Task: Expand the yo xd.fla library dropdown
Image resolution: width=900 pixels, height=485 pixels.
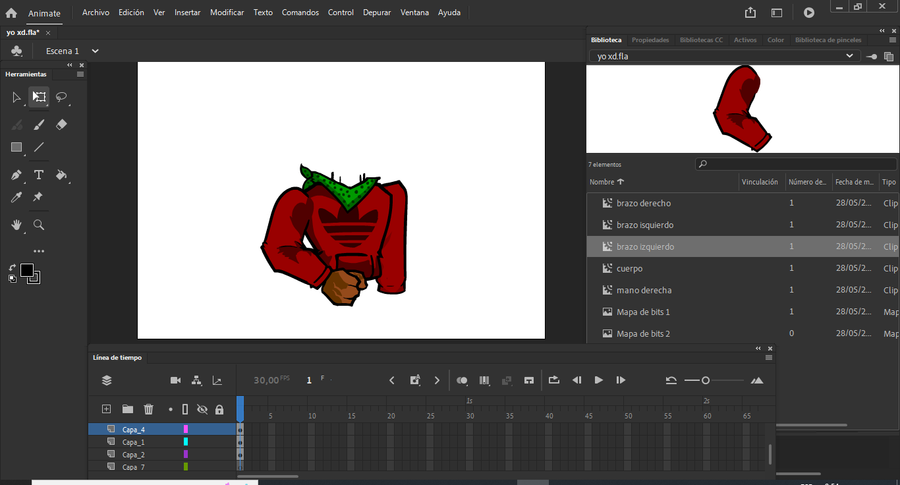Action: pos(850,57)
